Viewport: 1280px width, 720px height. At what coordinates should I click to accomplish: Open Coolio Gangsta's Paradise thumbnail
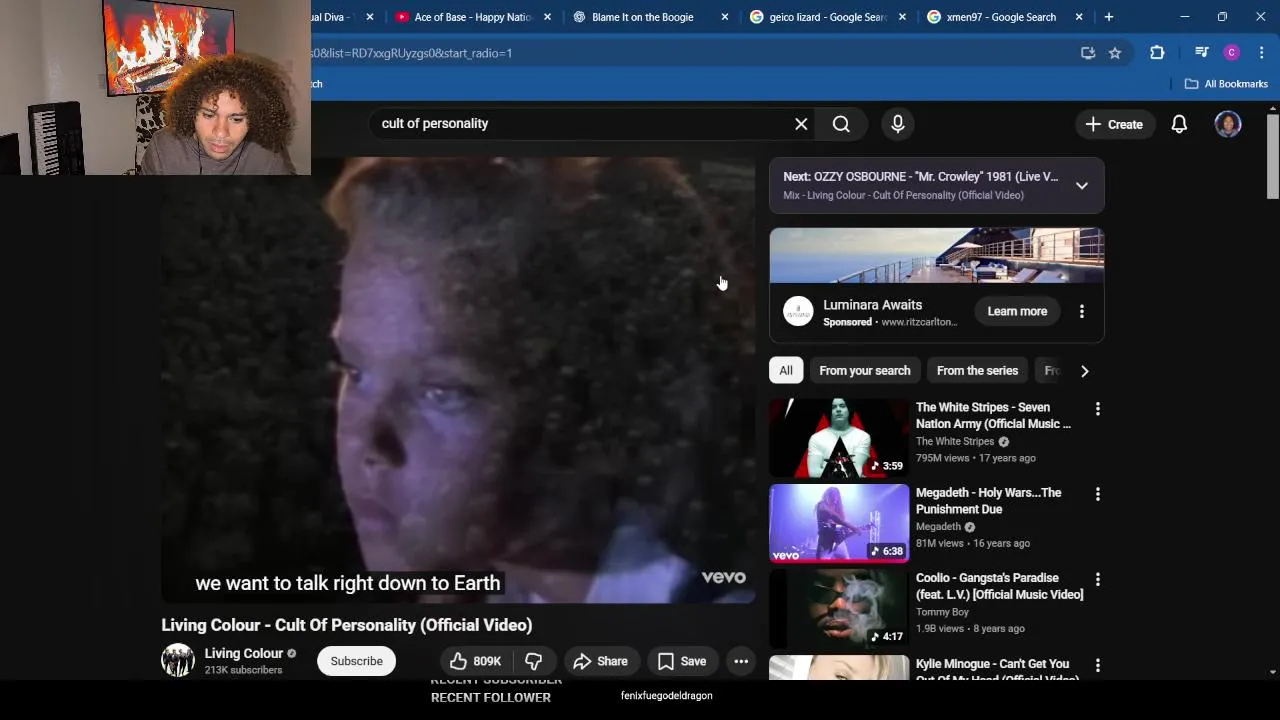click(839, 609)
